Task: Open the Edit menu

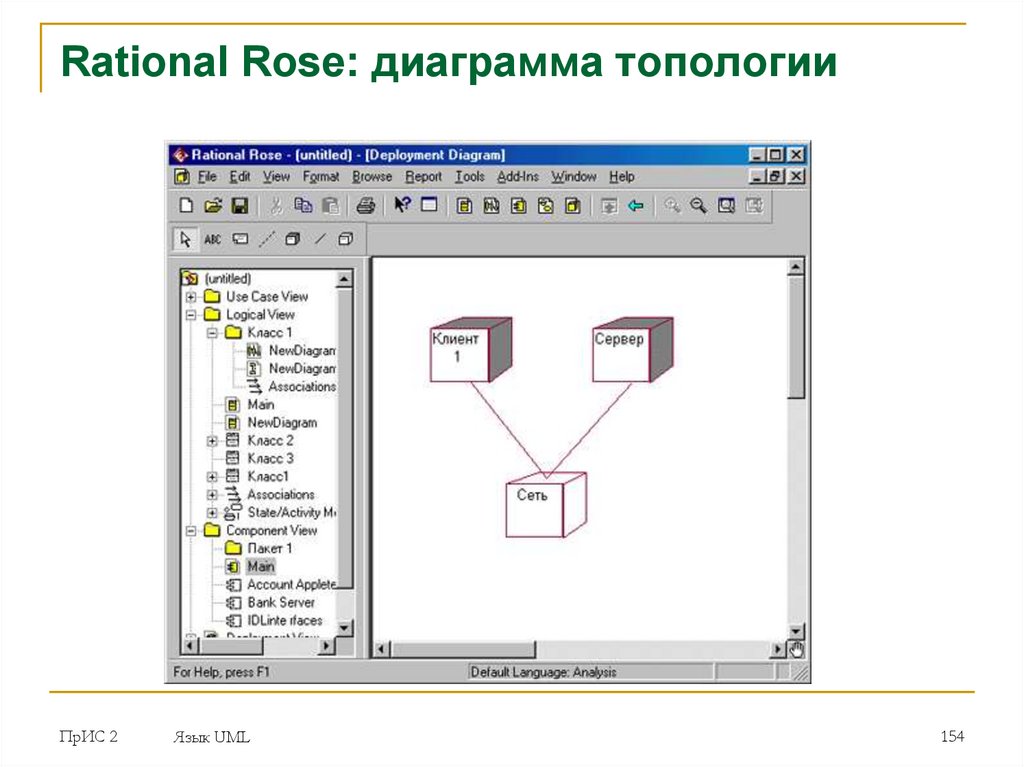Action: point(240,176)
